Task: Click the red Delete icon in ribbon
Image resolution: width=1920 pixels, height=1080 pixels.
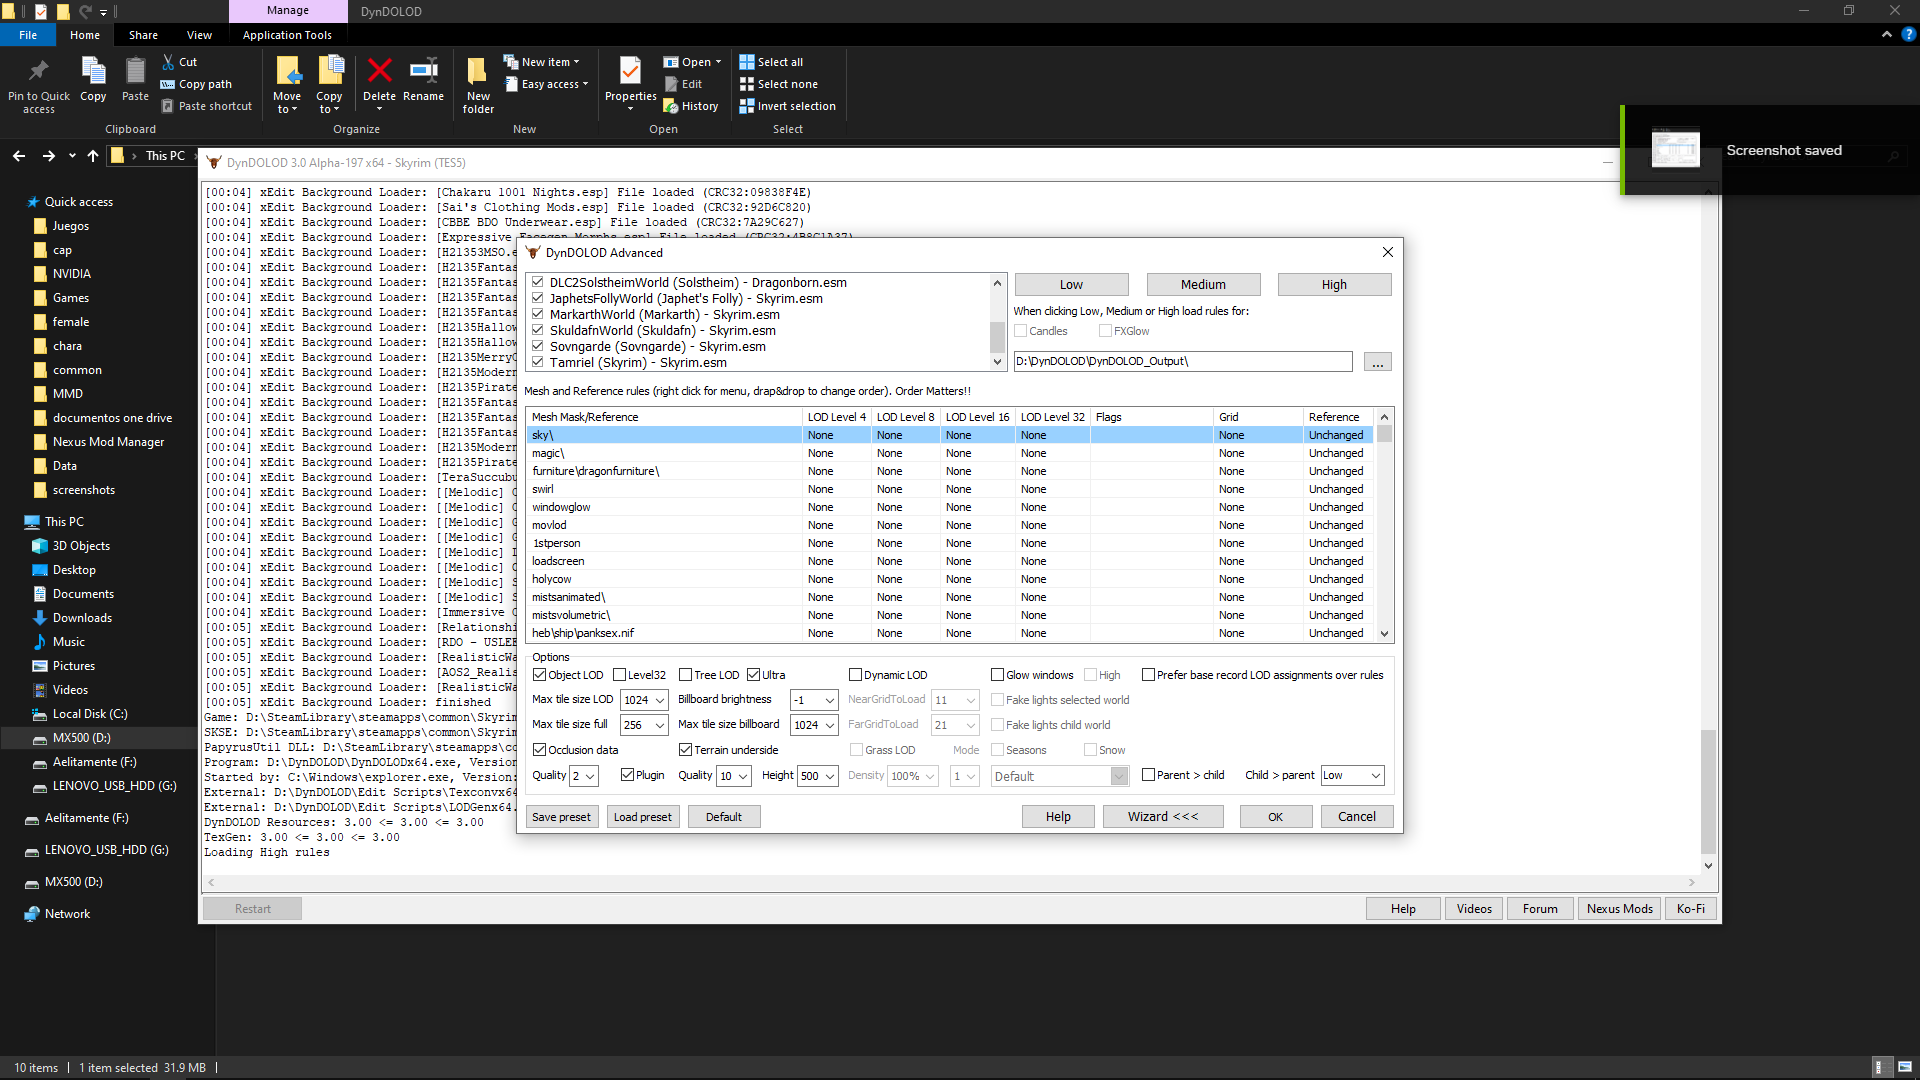Action: 379,71
